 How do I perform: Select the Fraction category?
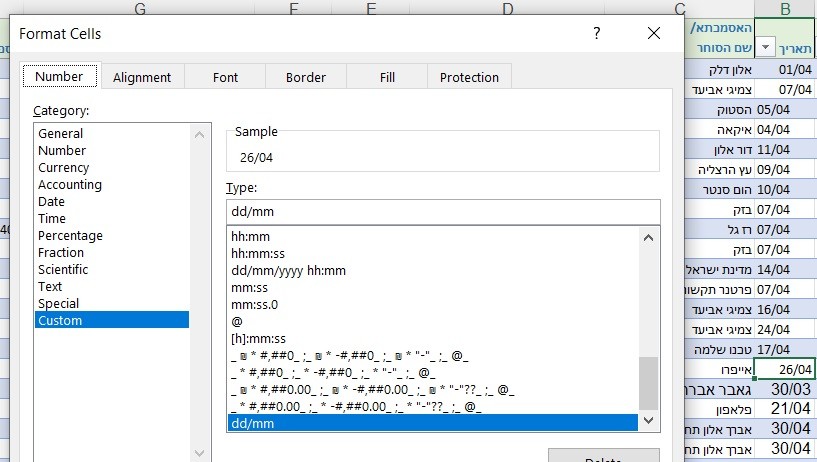point(112,253)
